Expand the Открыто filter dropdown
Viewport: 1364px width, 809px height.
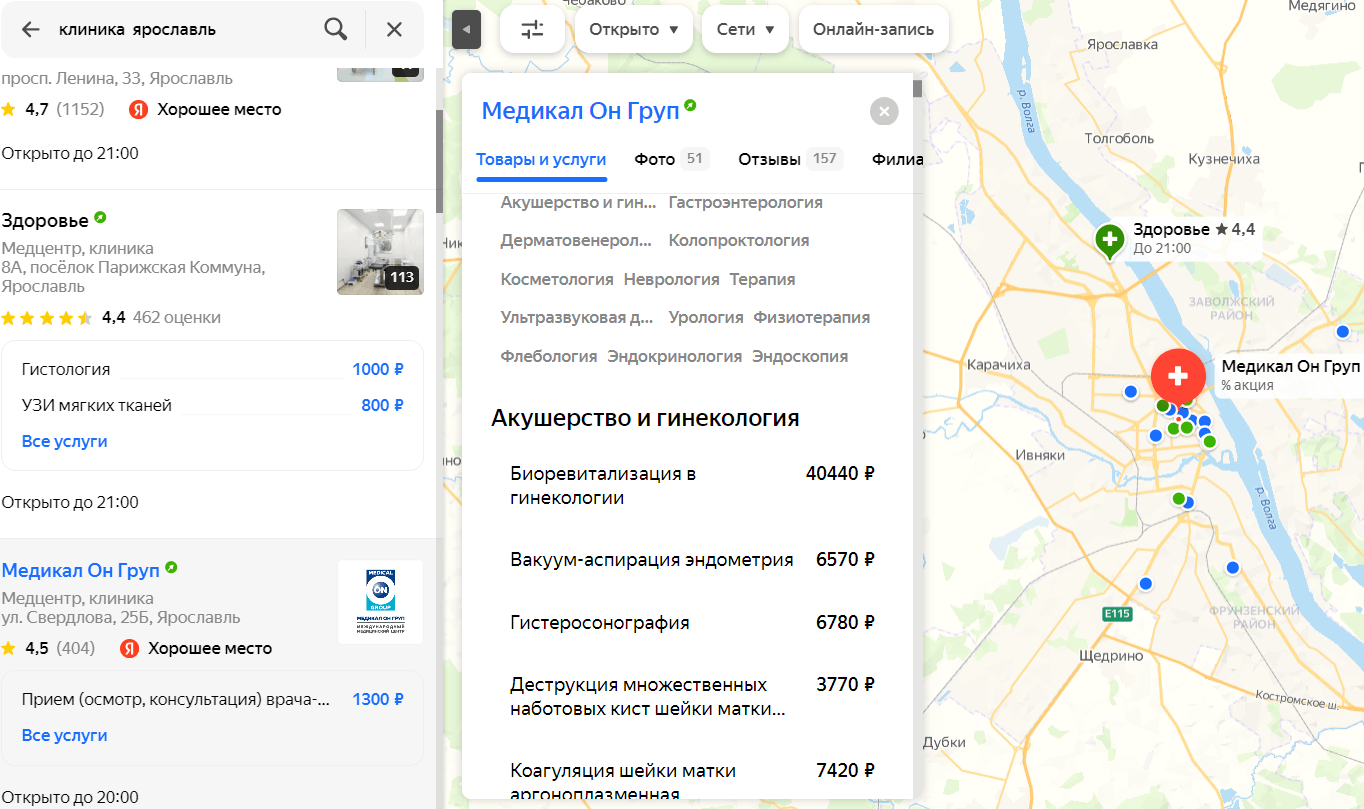[634, 30]
